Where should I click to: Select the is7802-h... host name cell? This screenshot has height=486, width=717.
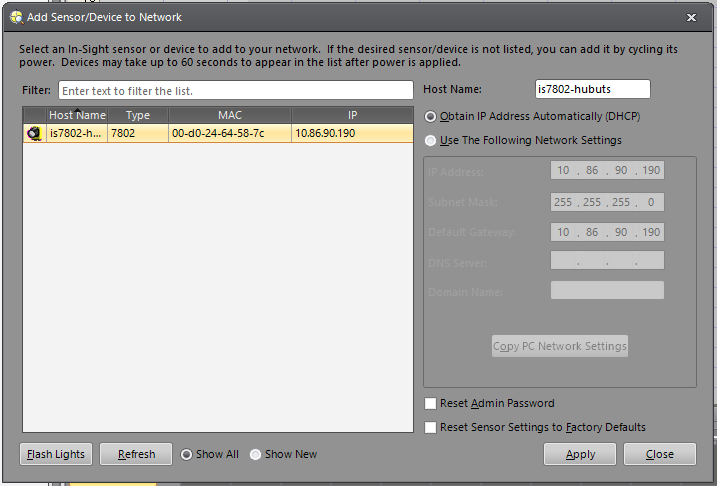click(x=77, y=134)
